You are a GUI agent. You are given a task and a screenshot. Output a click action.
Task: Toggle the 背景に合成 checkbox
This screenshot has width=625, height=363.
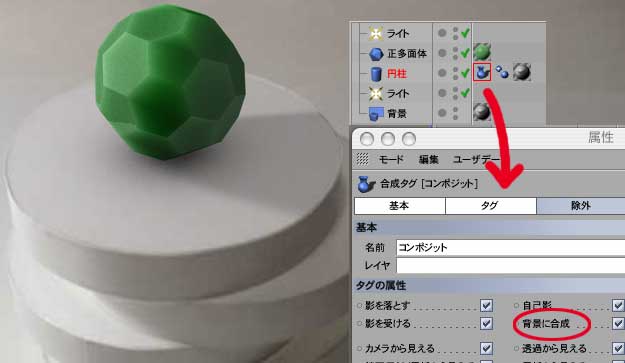coord(619,323)
